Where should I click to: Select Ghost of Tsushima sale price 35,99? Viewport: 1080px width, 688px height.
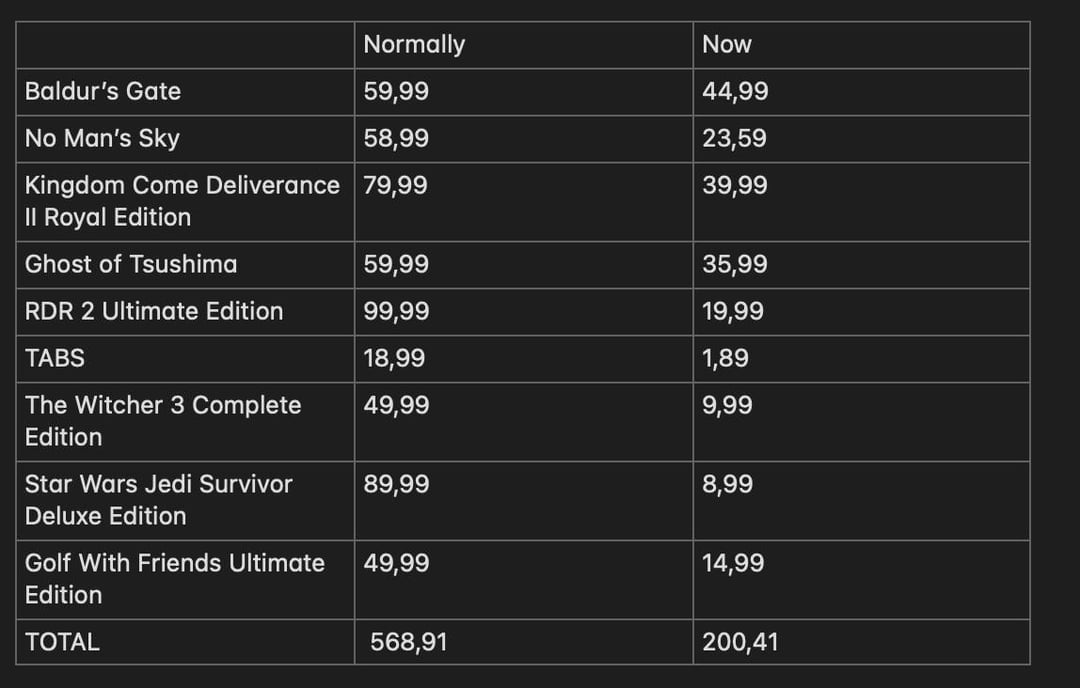tap(735, 265)
